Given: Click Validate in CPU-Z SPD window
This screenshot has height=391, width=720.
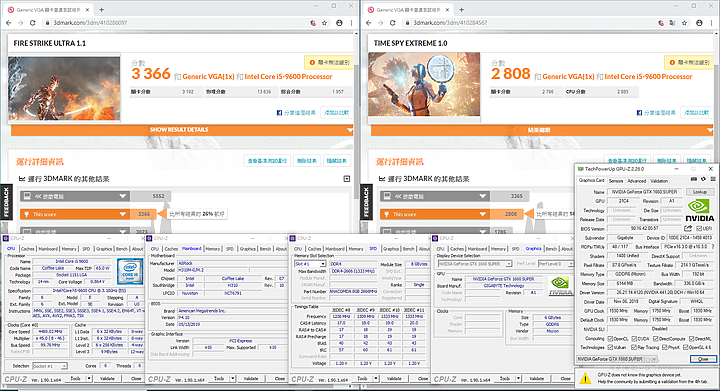Looking at the screenshot, I should [x=394, y=379].
